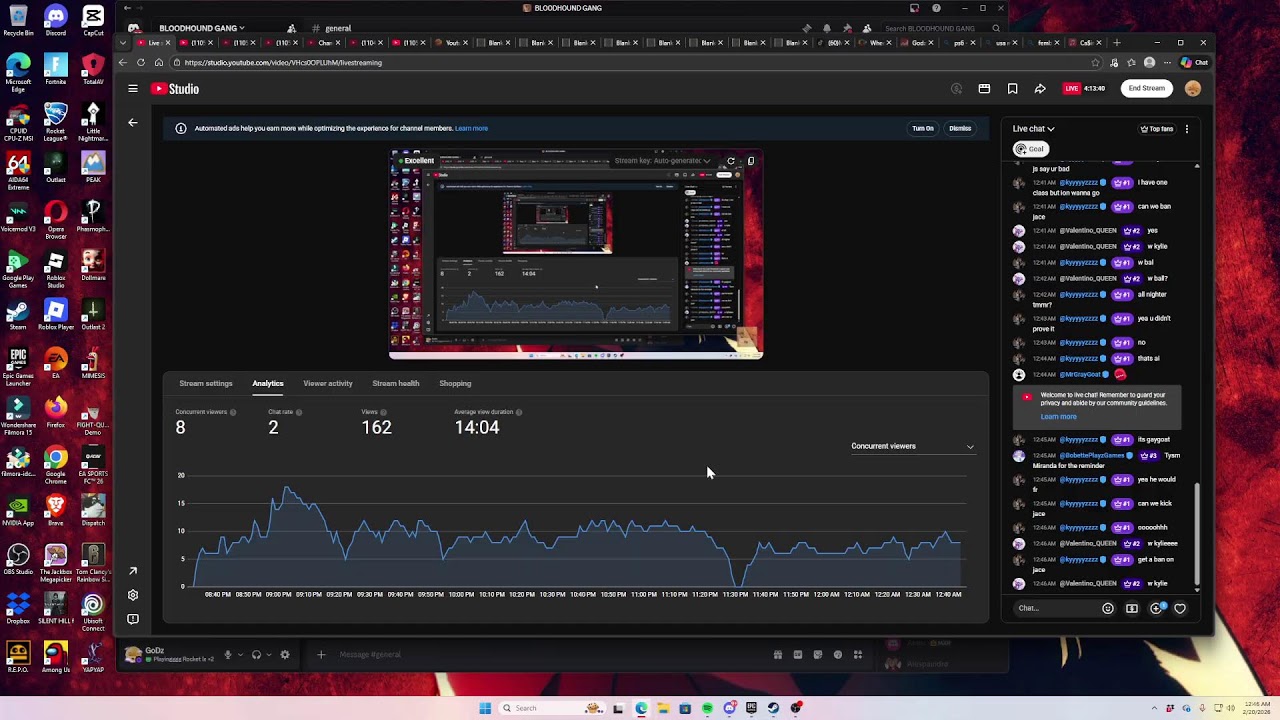The image size is (1280, 720).
Task: Open Discord microphone device options arrow
Action: tap(240, 655)
